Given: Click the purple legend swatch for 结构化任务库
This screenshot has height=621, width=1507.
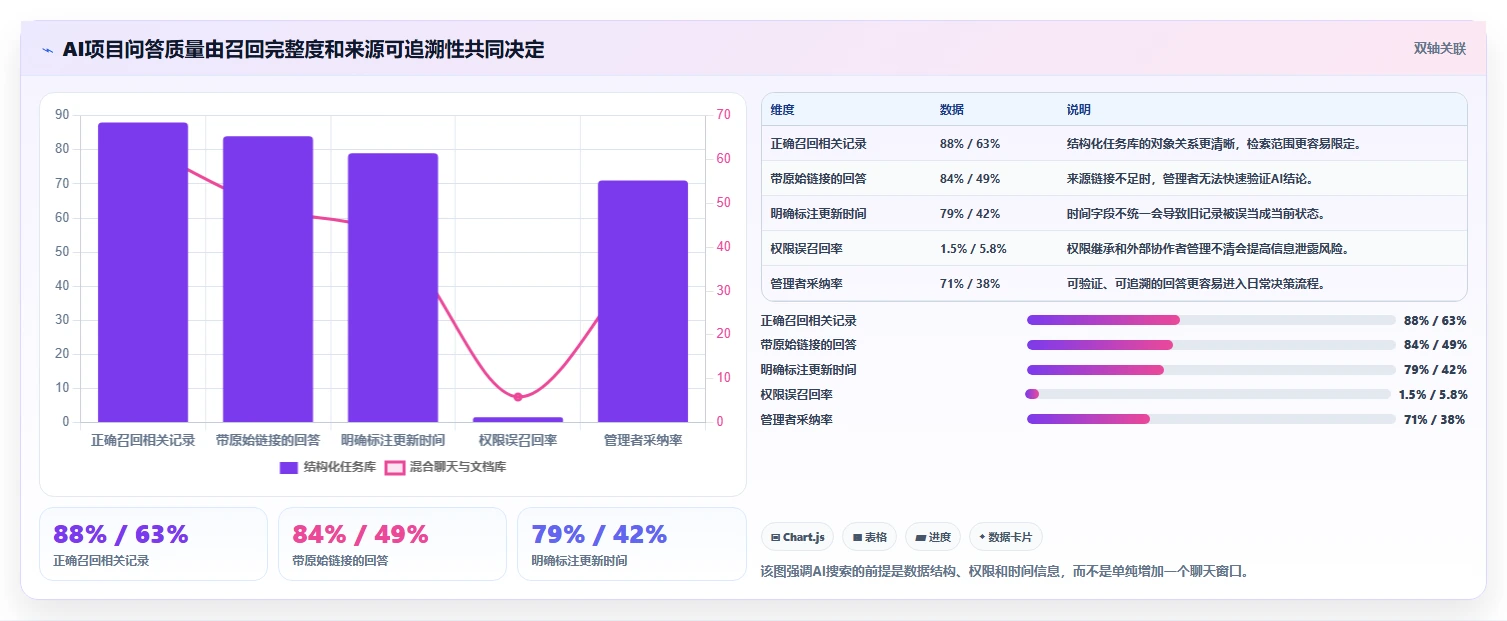Looking at the screenshot, I should point(289,467).
